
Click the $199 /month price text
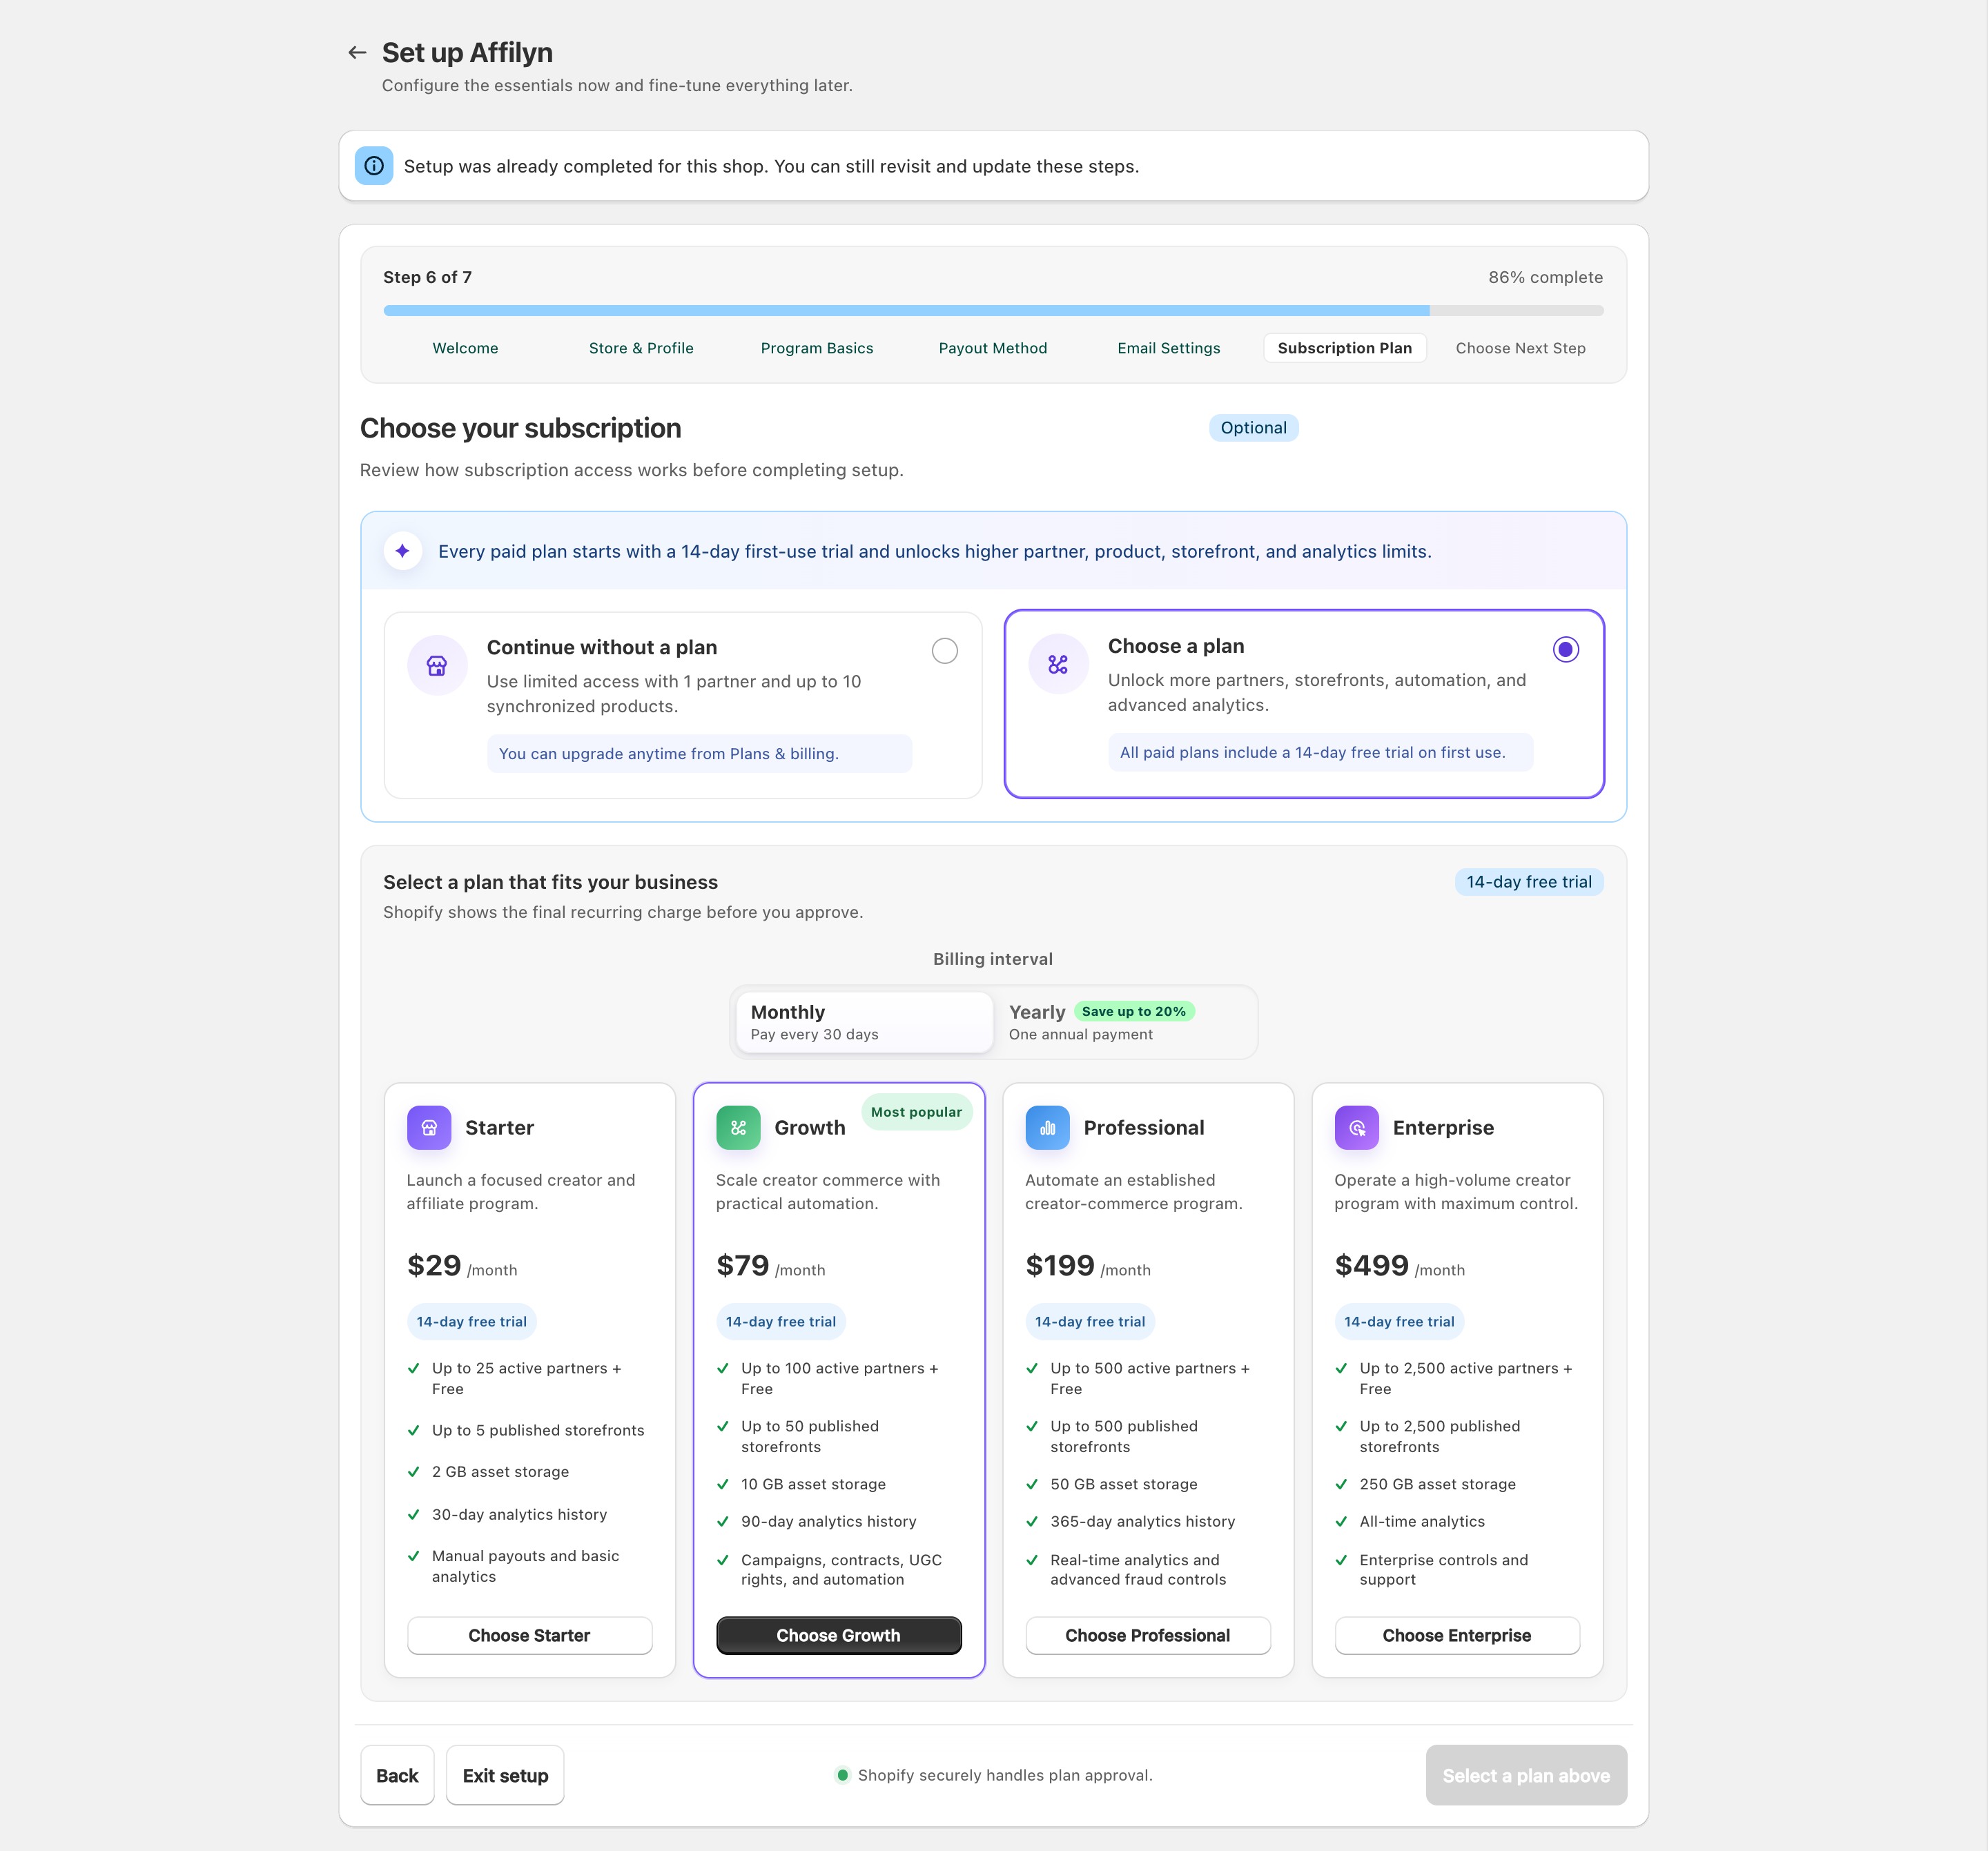pos(1088,1266)
